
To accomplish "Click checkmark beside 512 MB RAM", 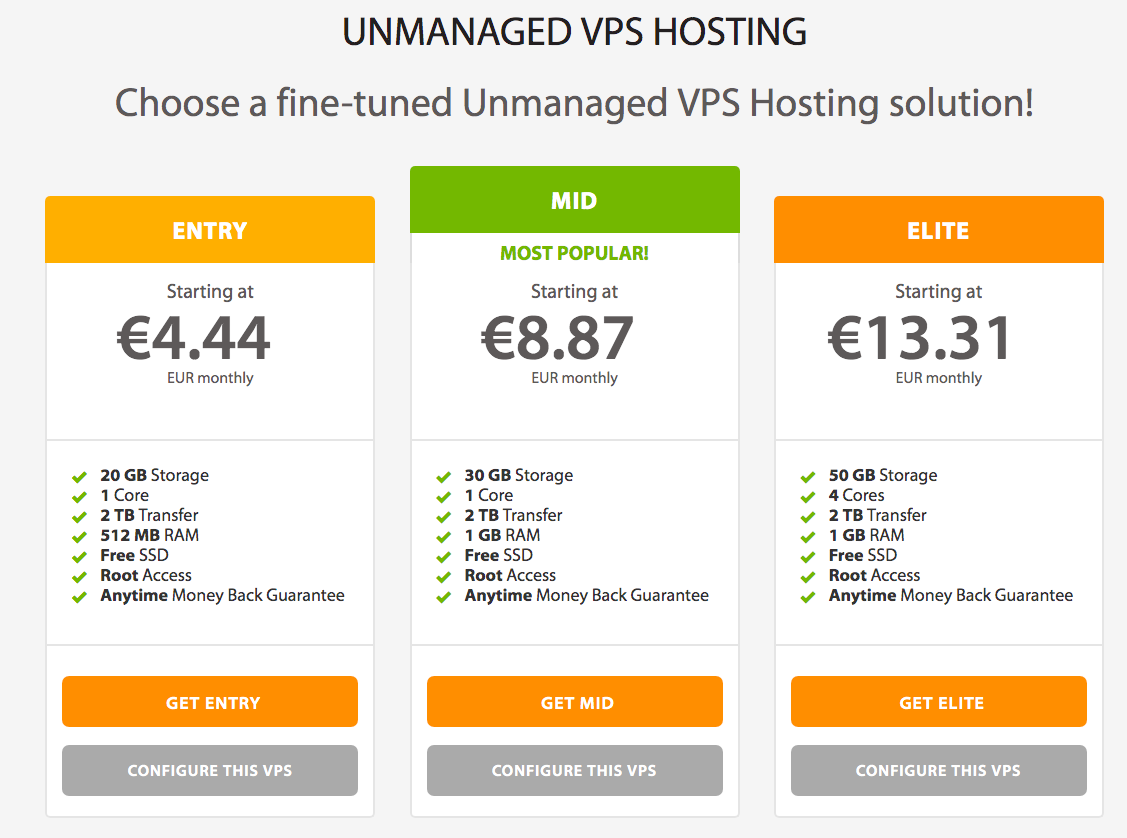I will tap(79, 537).
